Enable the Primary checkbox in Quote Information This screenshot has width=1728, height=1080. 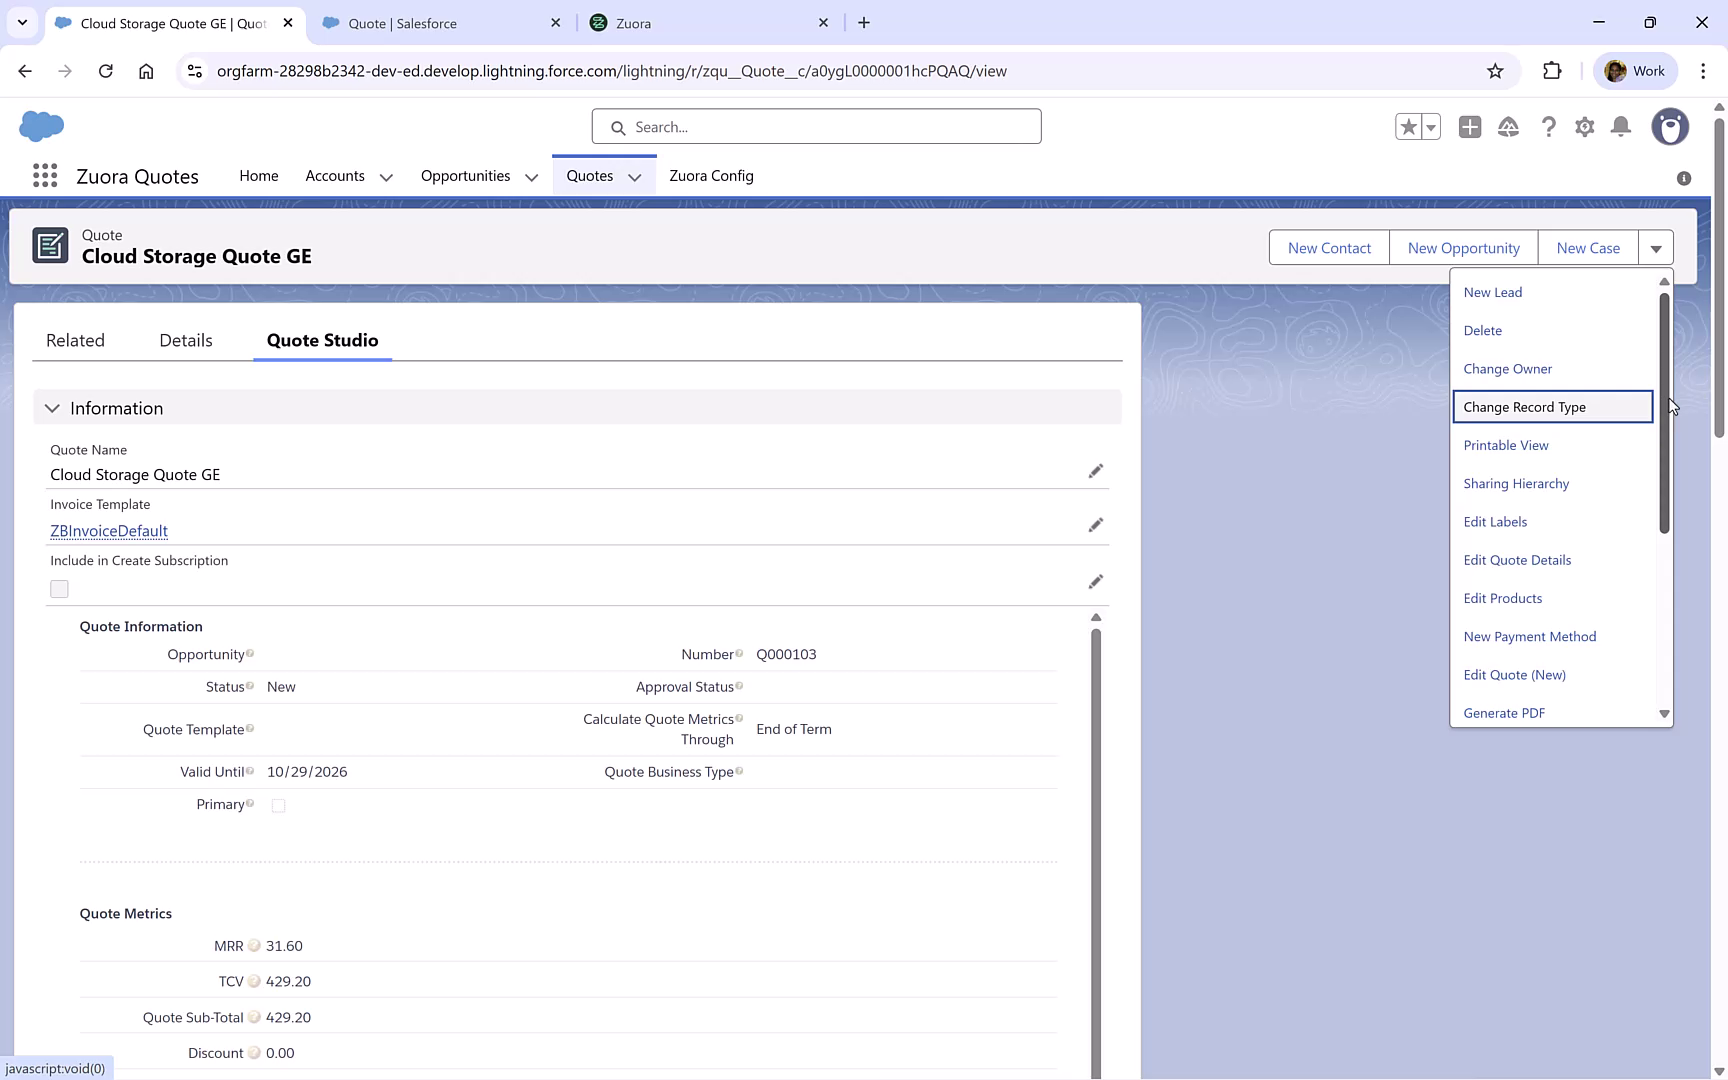pos(279,805)
